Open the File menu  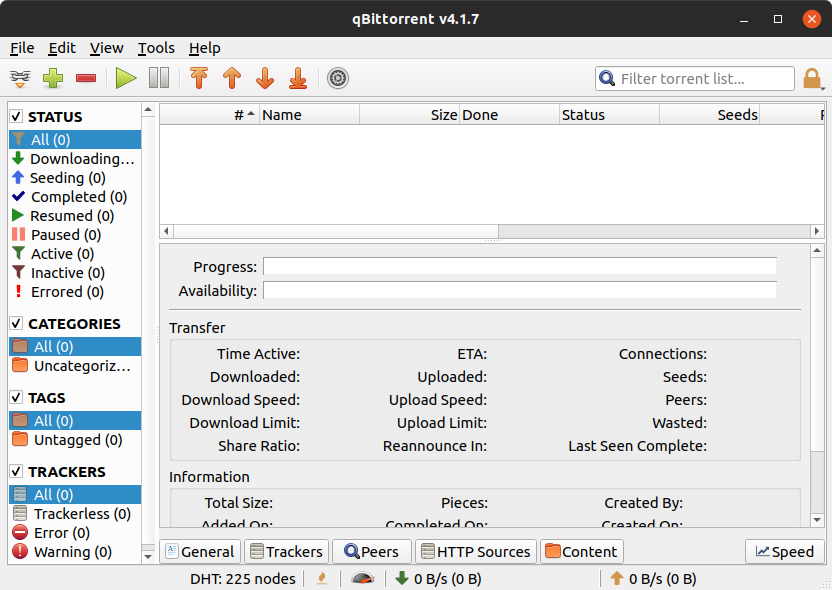tap(22, 48)
